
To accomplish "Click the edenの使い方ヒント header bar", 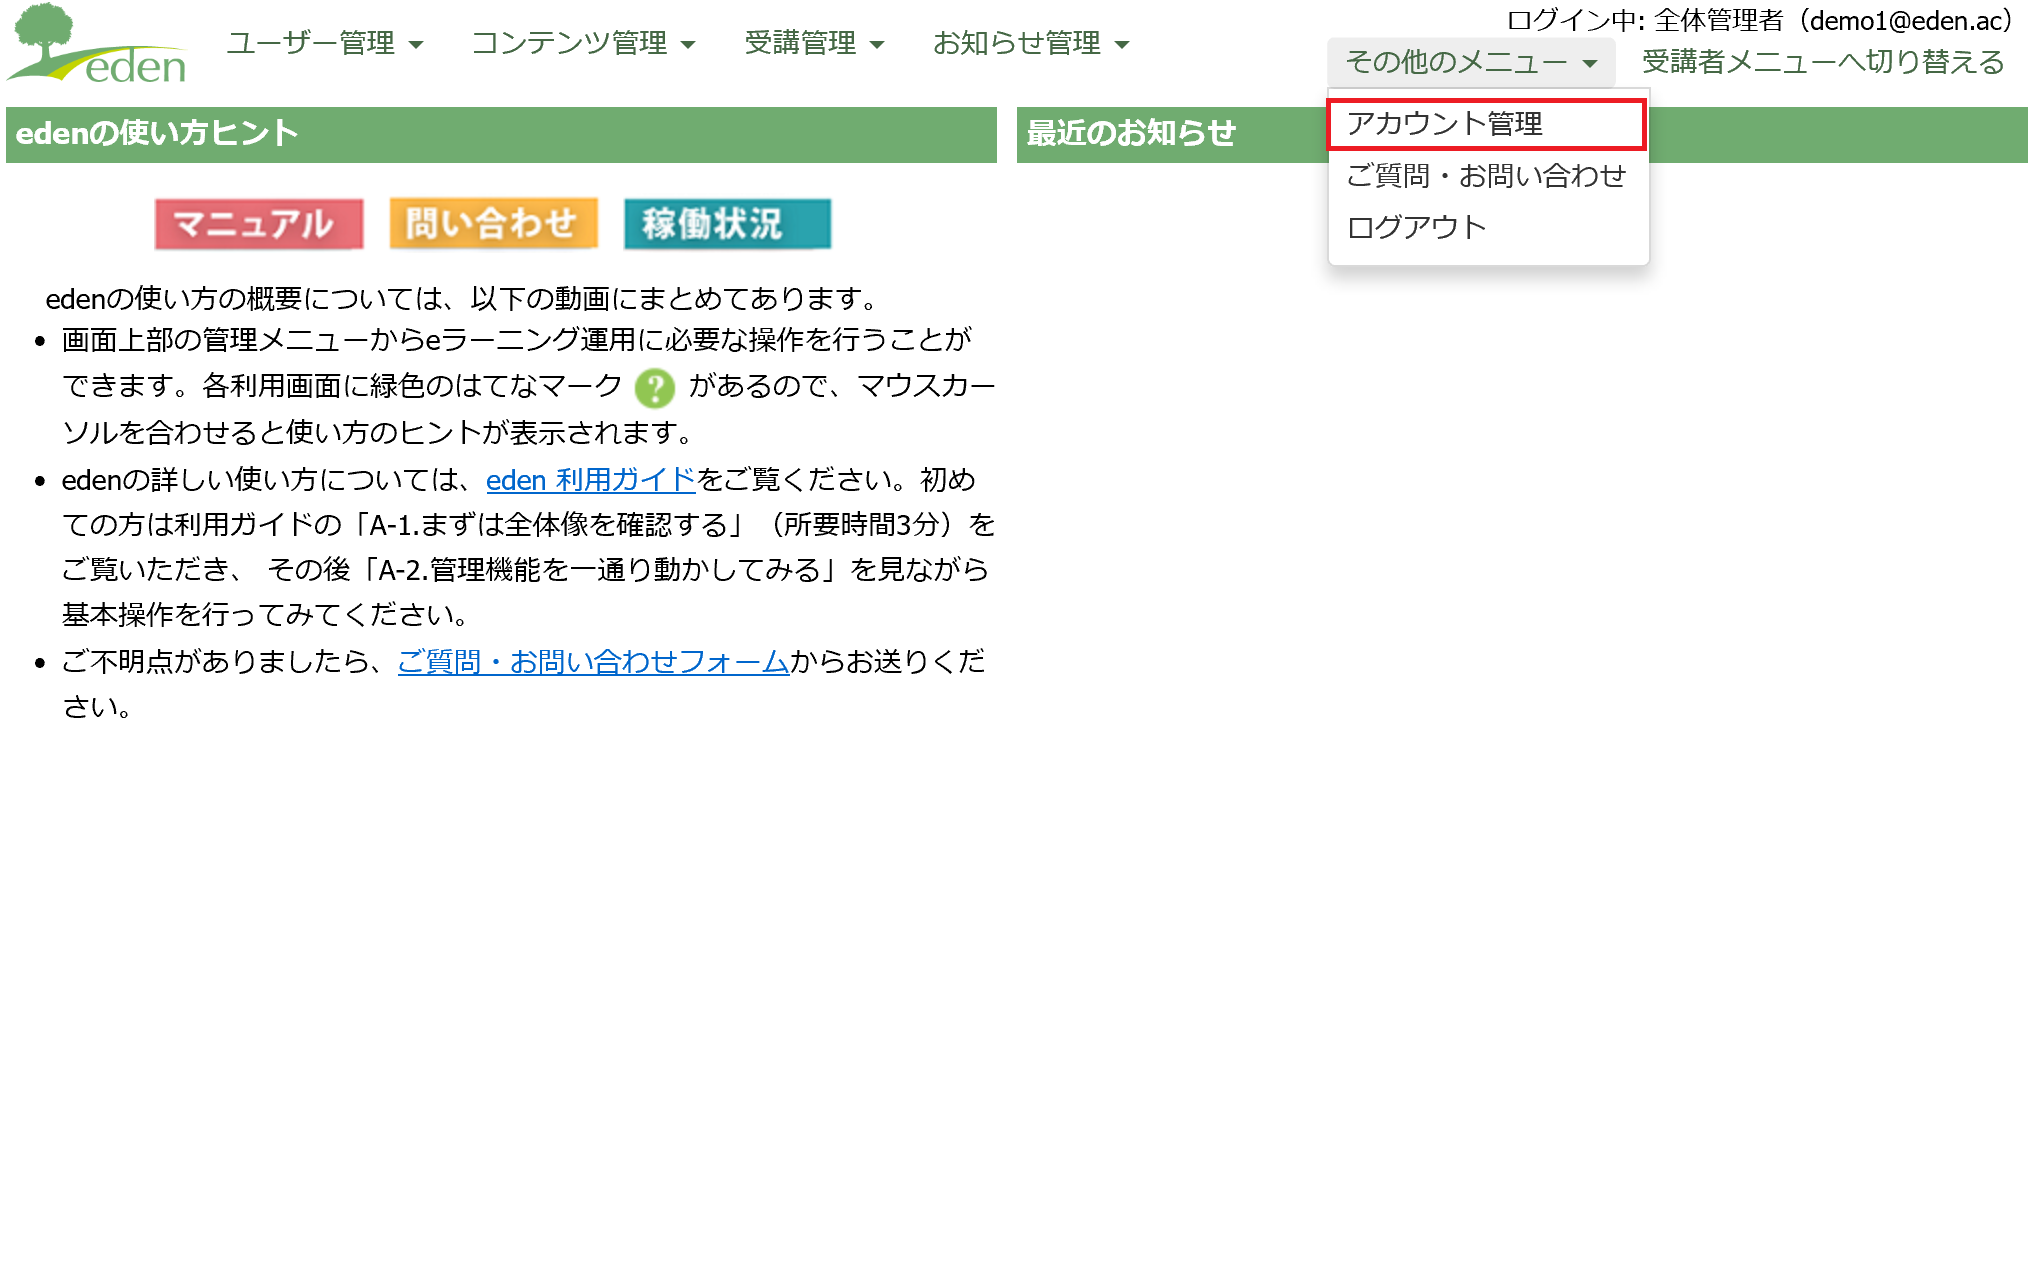I will tap(500, 134).
